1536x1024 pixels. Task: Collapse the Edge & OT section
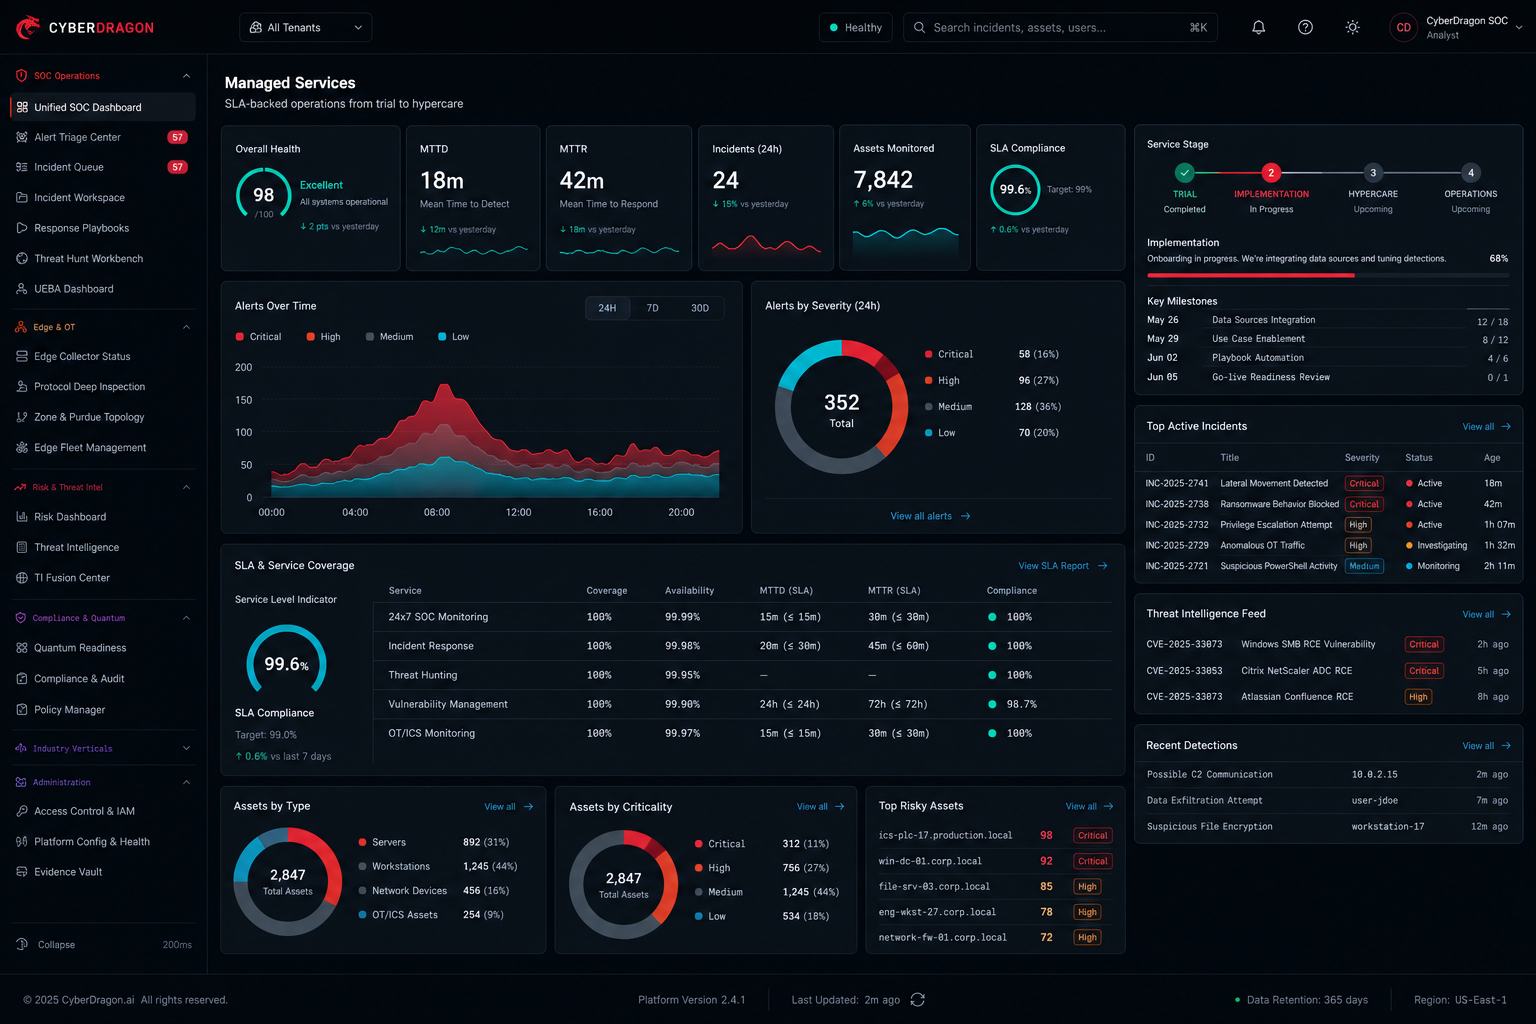tap(186, 327)
